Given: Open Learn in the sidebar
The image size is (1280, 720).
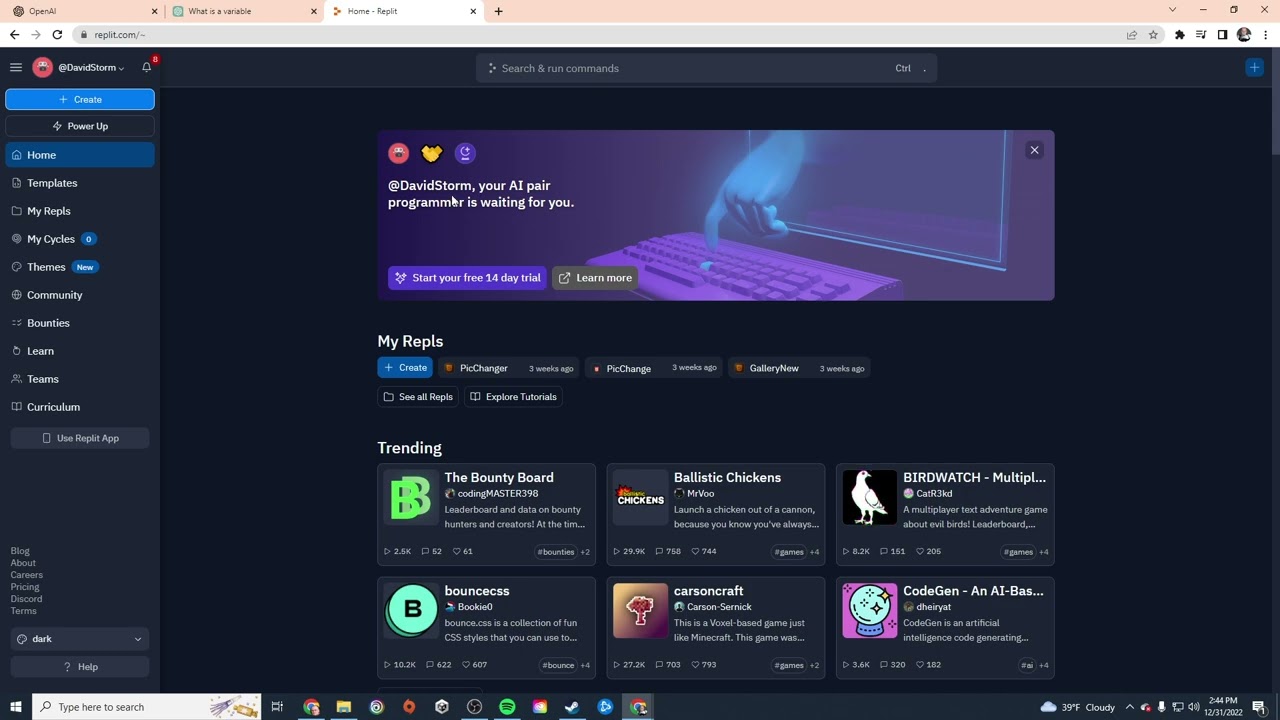Looking at the screenshot, I should click(x=80, y=351).
